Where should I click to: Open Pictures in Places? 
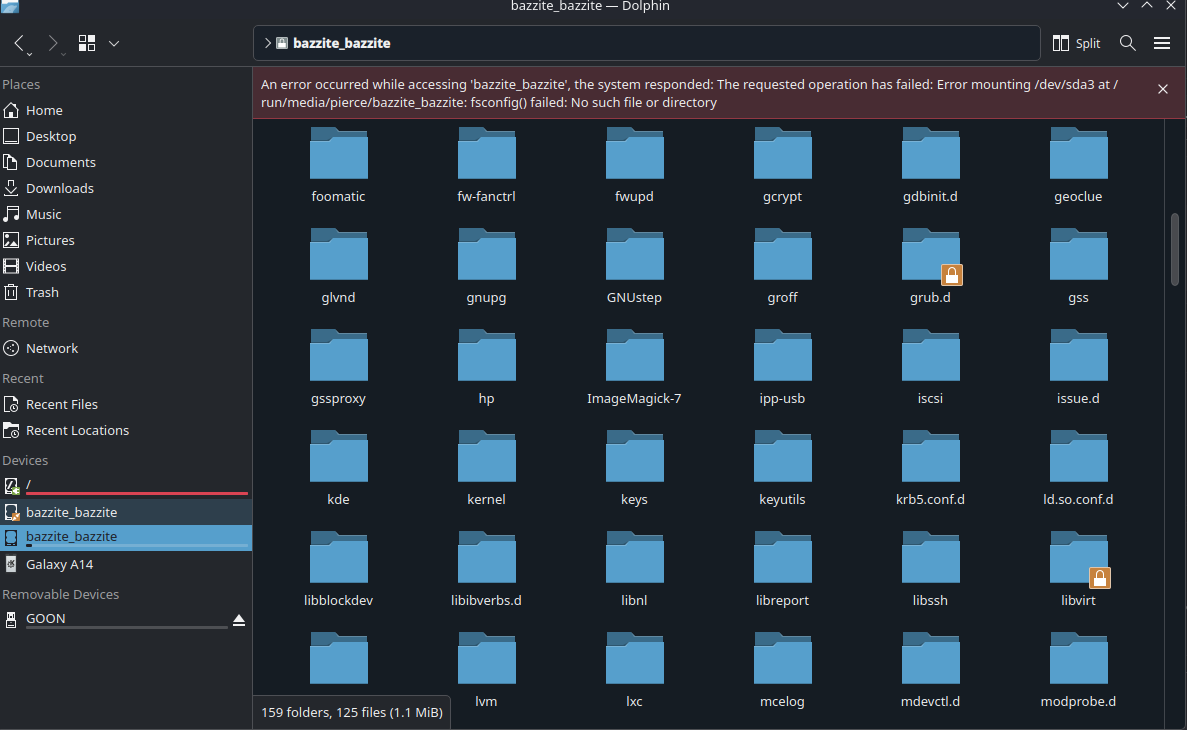pyautogui.click(x=126, y=240)
